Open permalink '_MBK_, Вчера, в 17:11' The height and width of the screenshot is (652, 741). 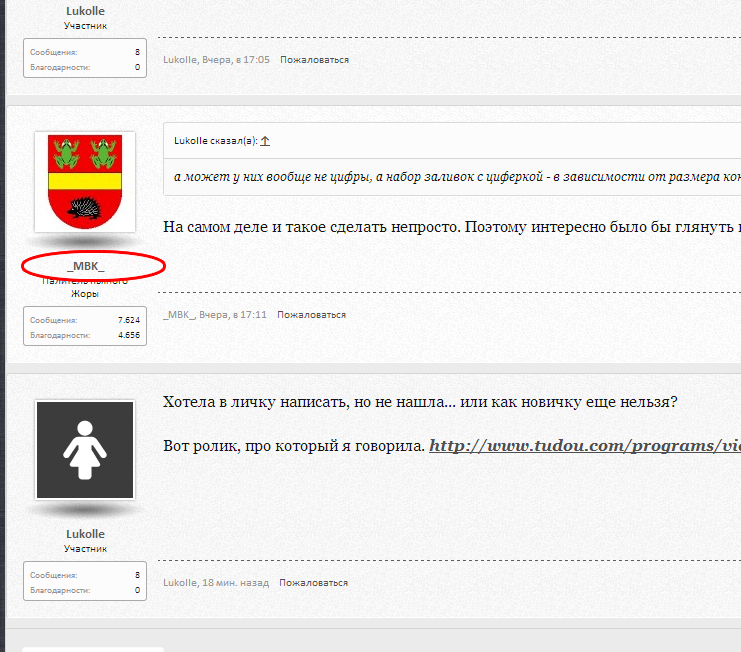(215, 315)
